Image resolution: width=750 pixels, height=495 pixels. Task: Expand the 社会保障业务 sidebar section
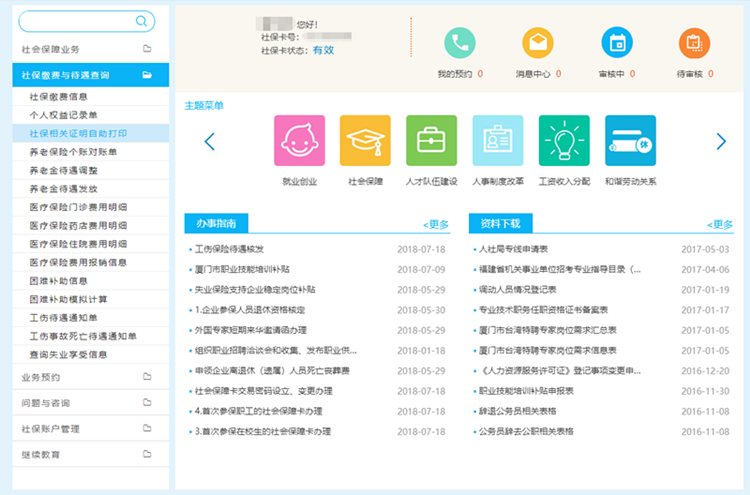[85, 49]
